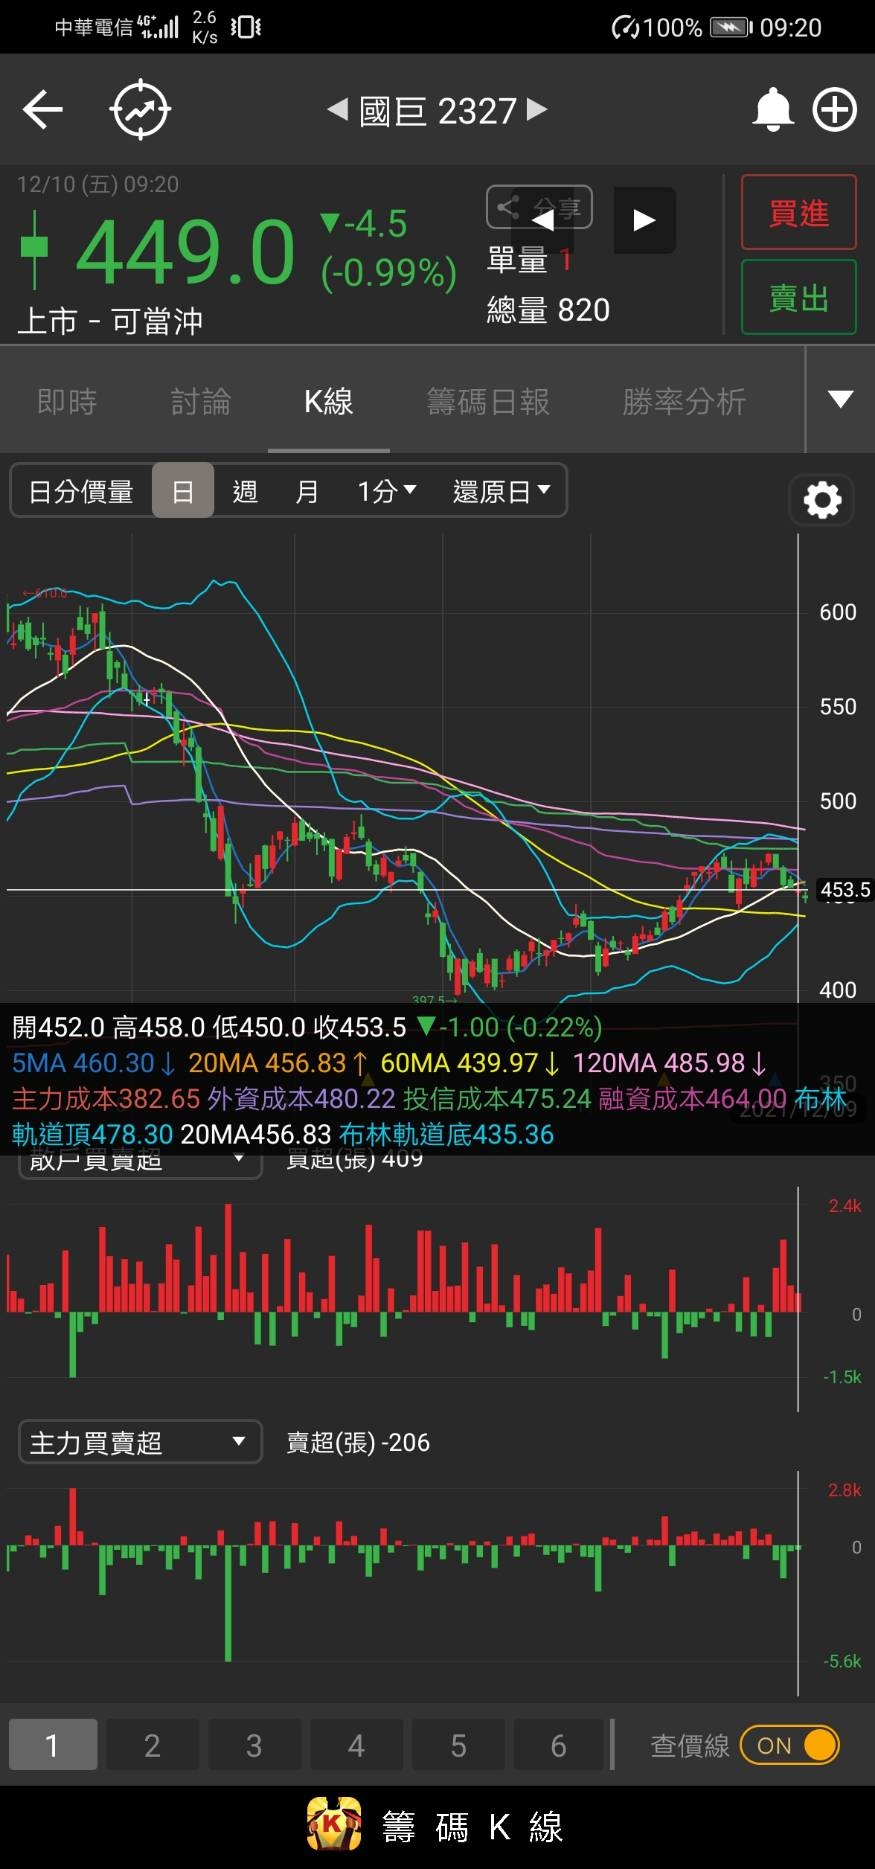The width and height of the screenshot is (875, 1869).
Task: Add stock to watchlist with plus icon
Action: tap(834, 110)
